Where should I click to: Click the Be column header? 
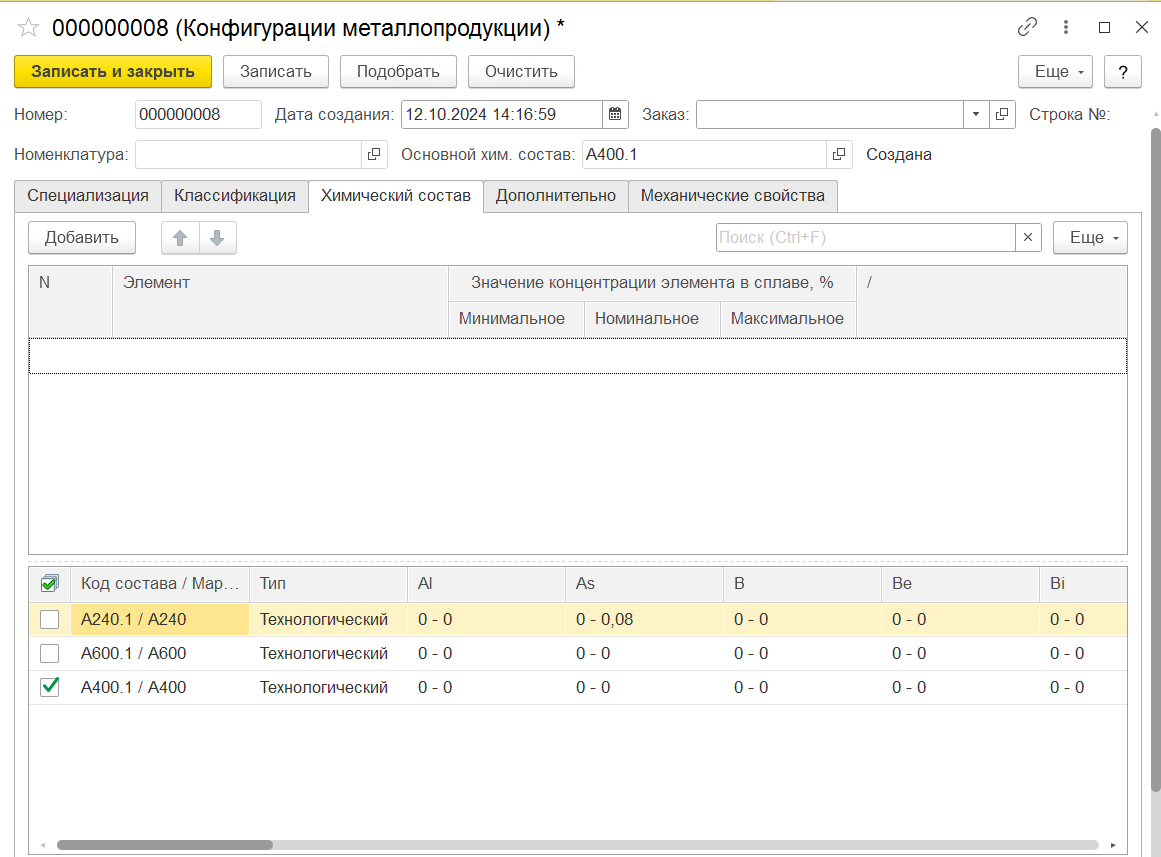point(960,584)
